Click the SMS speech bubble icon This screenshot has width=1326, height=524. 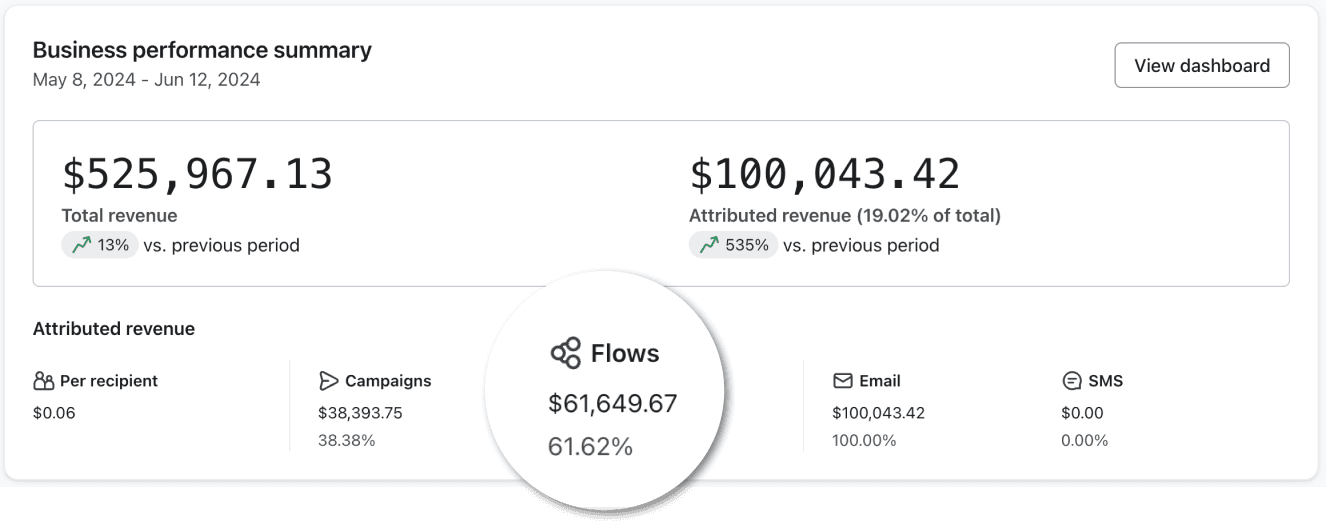[x=1071, y=381]
